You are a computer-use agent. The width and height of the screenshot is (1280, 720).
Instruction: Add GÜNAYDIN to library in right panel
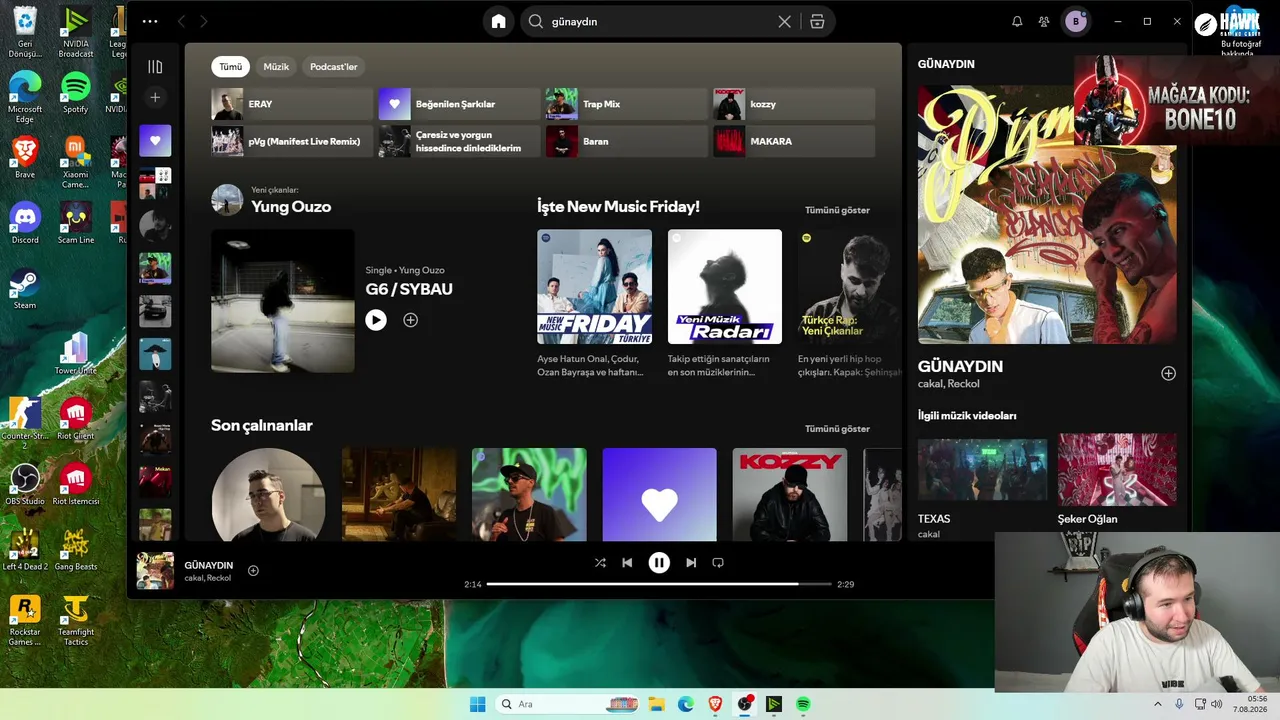(x=1168, y=373)
